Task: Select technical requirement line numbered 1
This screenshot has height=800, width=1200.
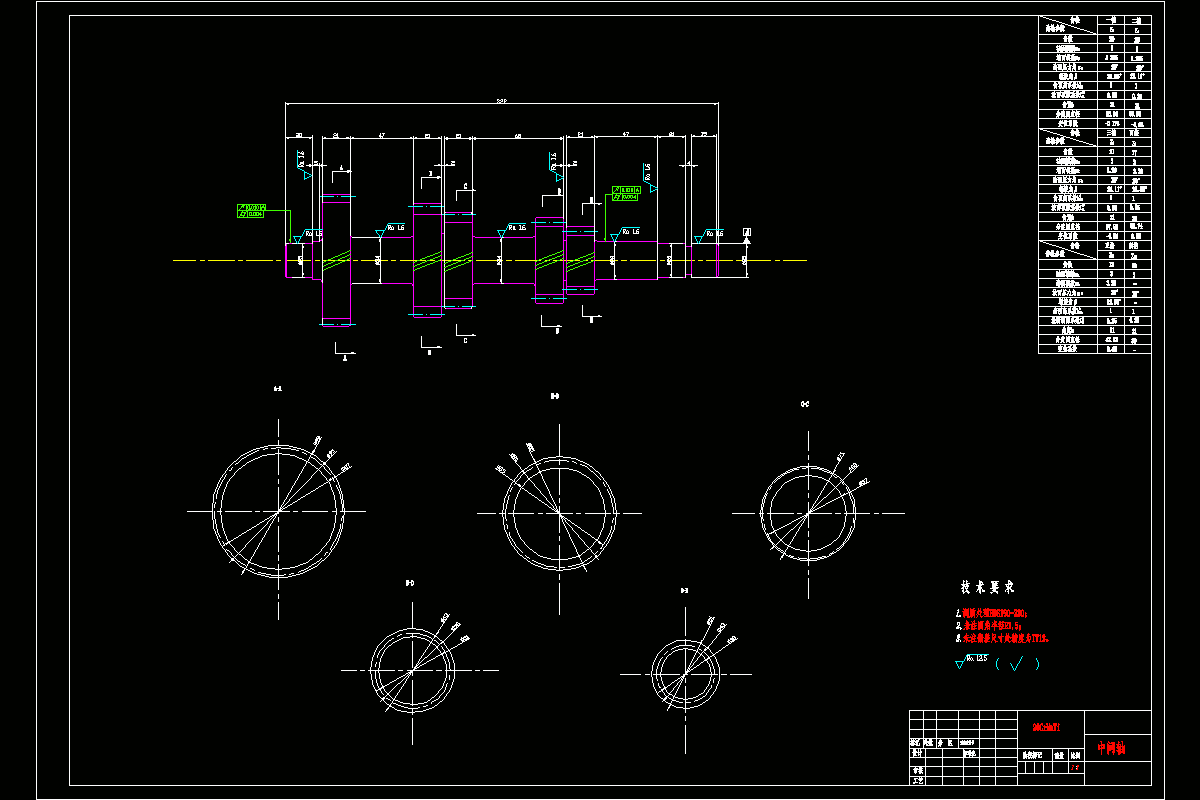Action: (992, 613)
